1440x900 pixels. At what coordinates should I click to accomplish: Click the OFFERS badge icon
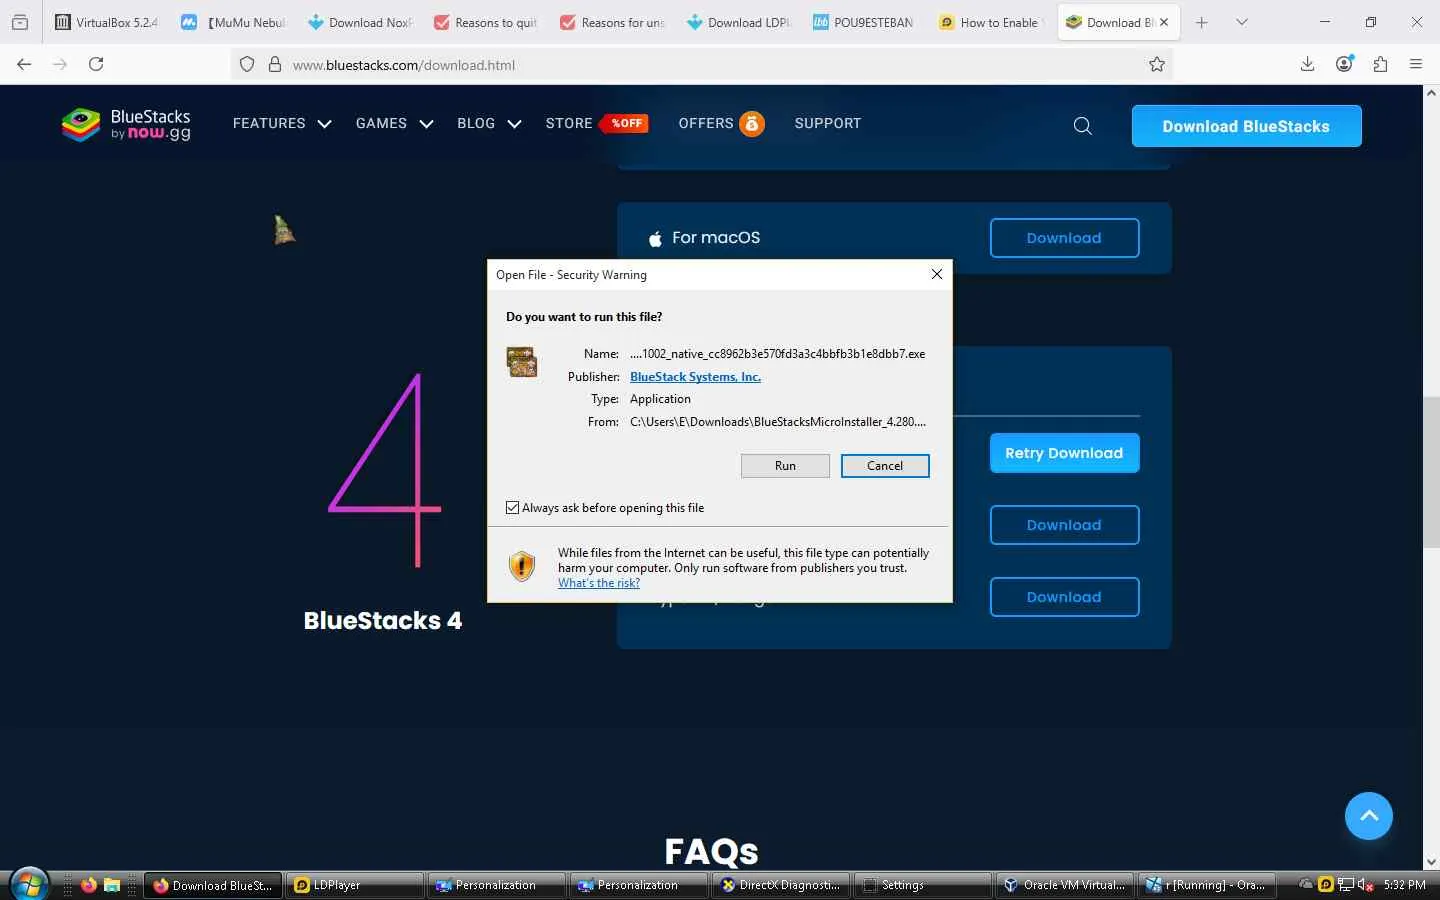tap(752, 123)
